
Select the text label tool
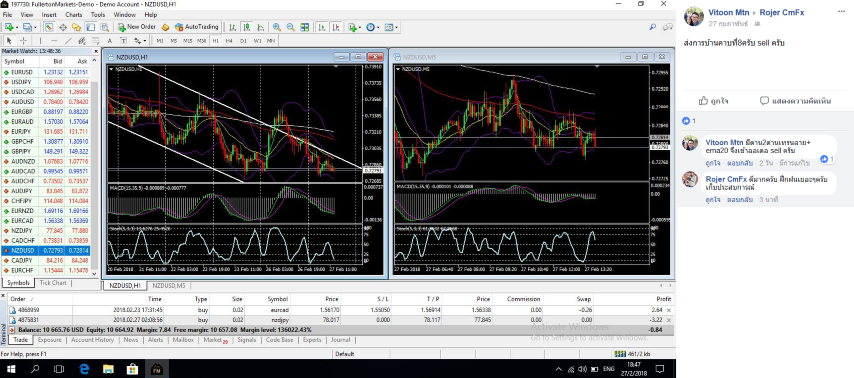click(x=124, y=41)
